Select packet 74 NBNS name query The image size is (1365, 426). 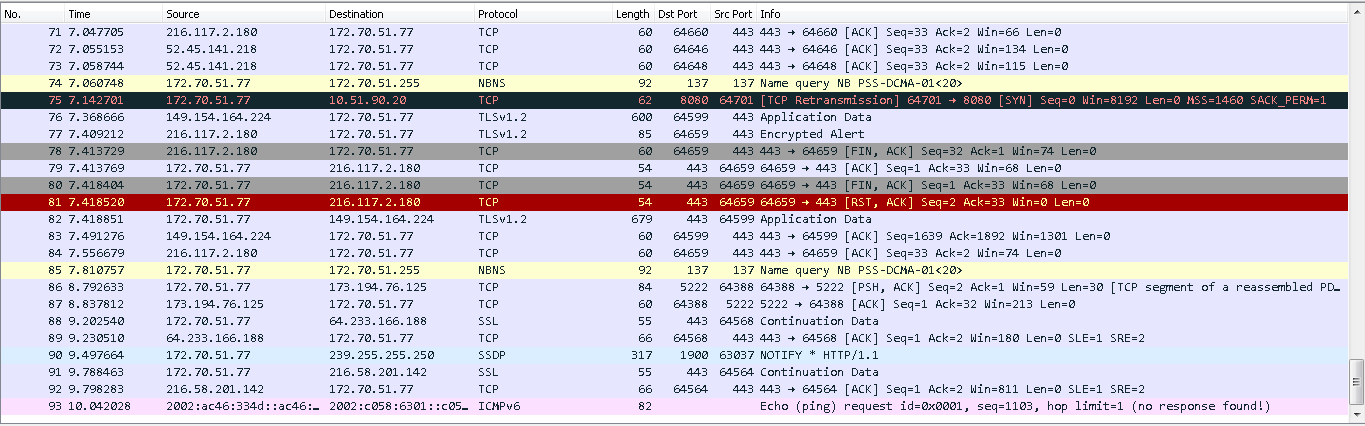point(600,83)
